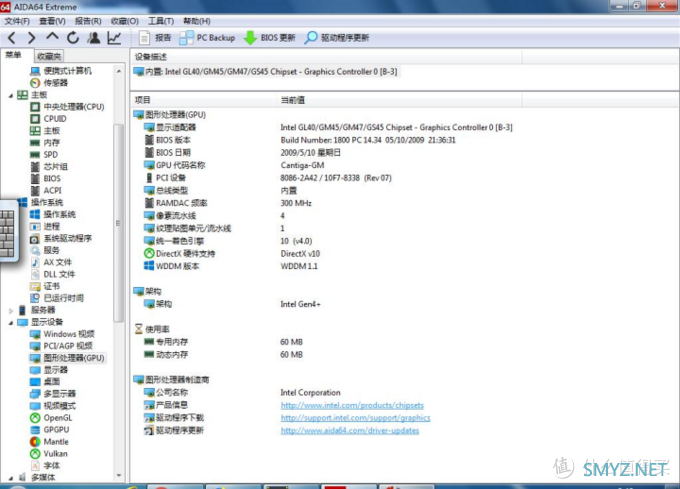Select 中央处理器(CPU) tree item

pyautogui.click(x=67, y=107)
